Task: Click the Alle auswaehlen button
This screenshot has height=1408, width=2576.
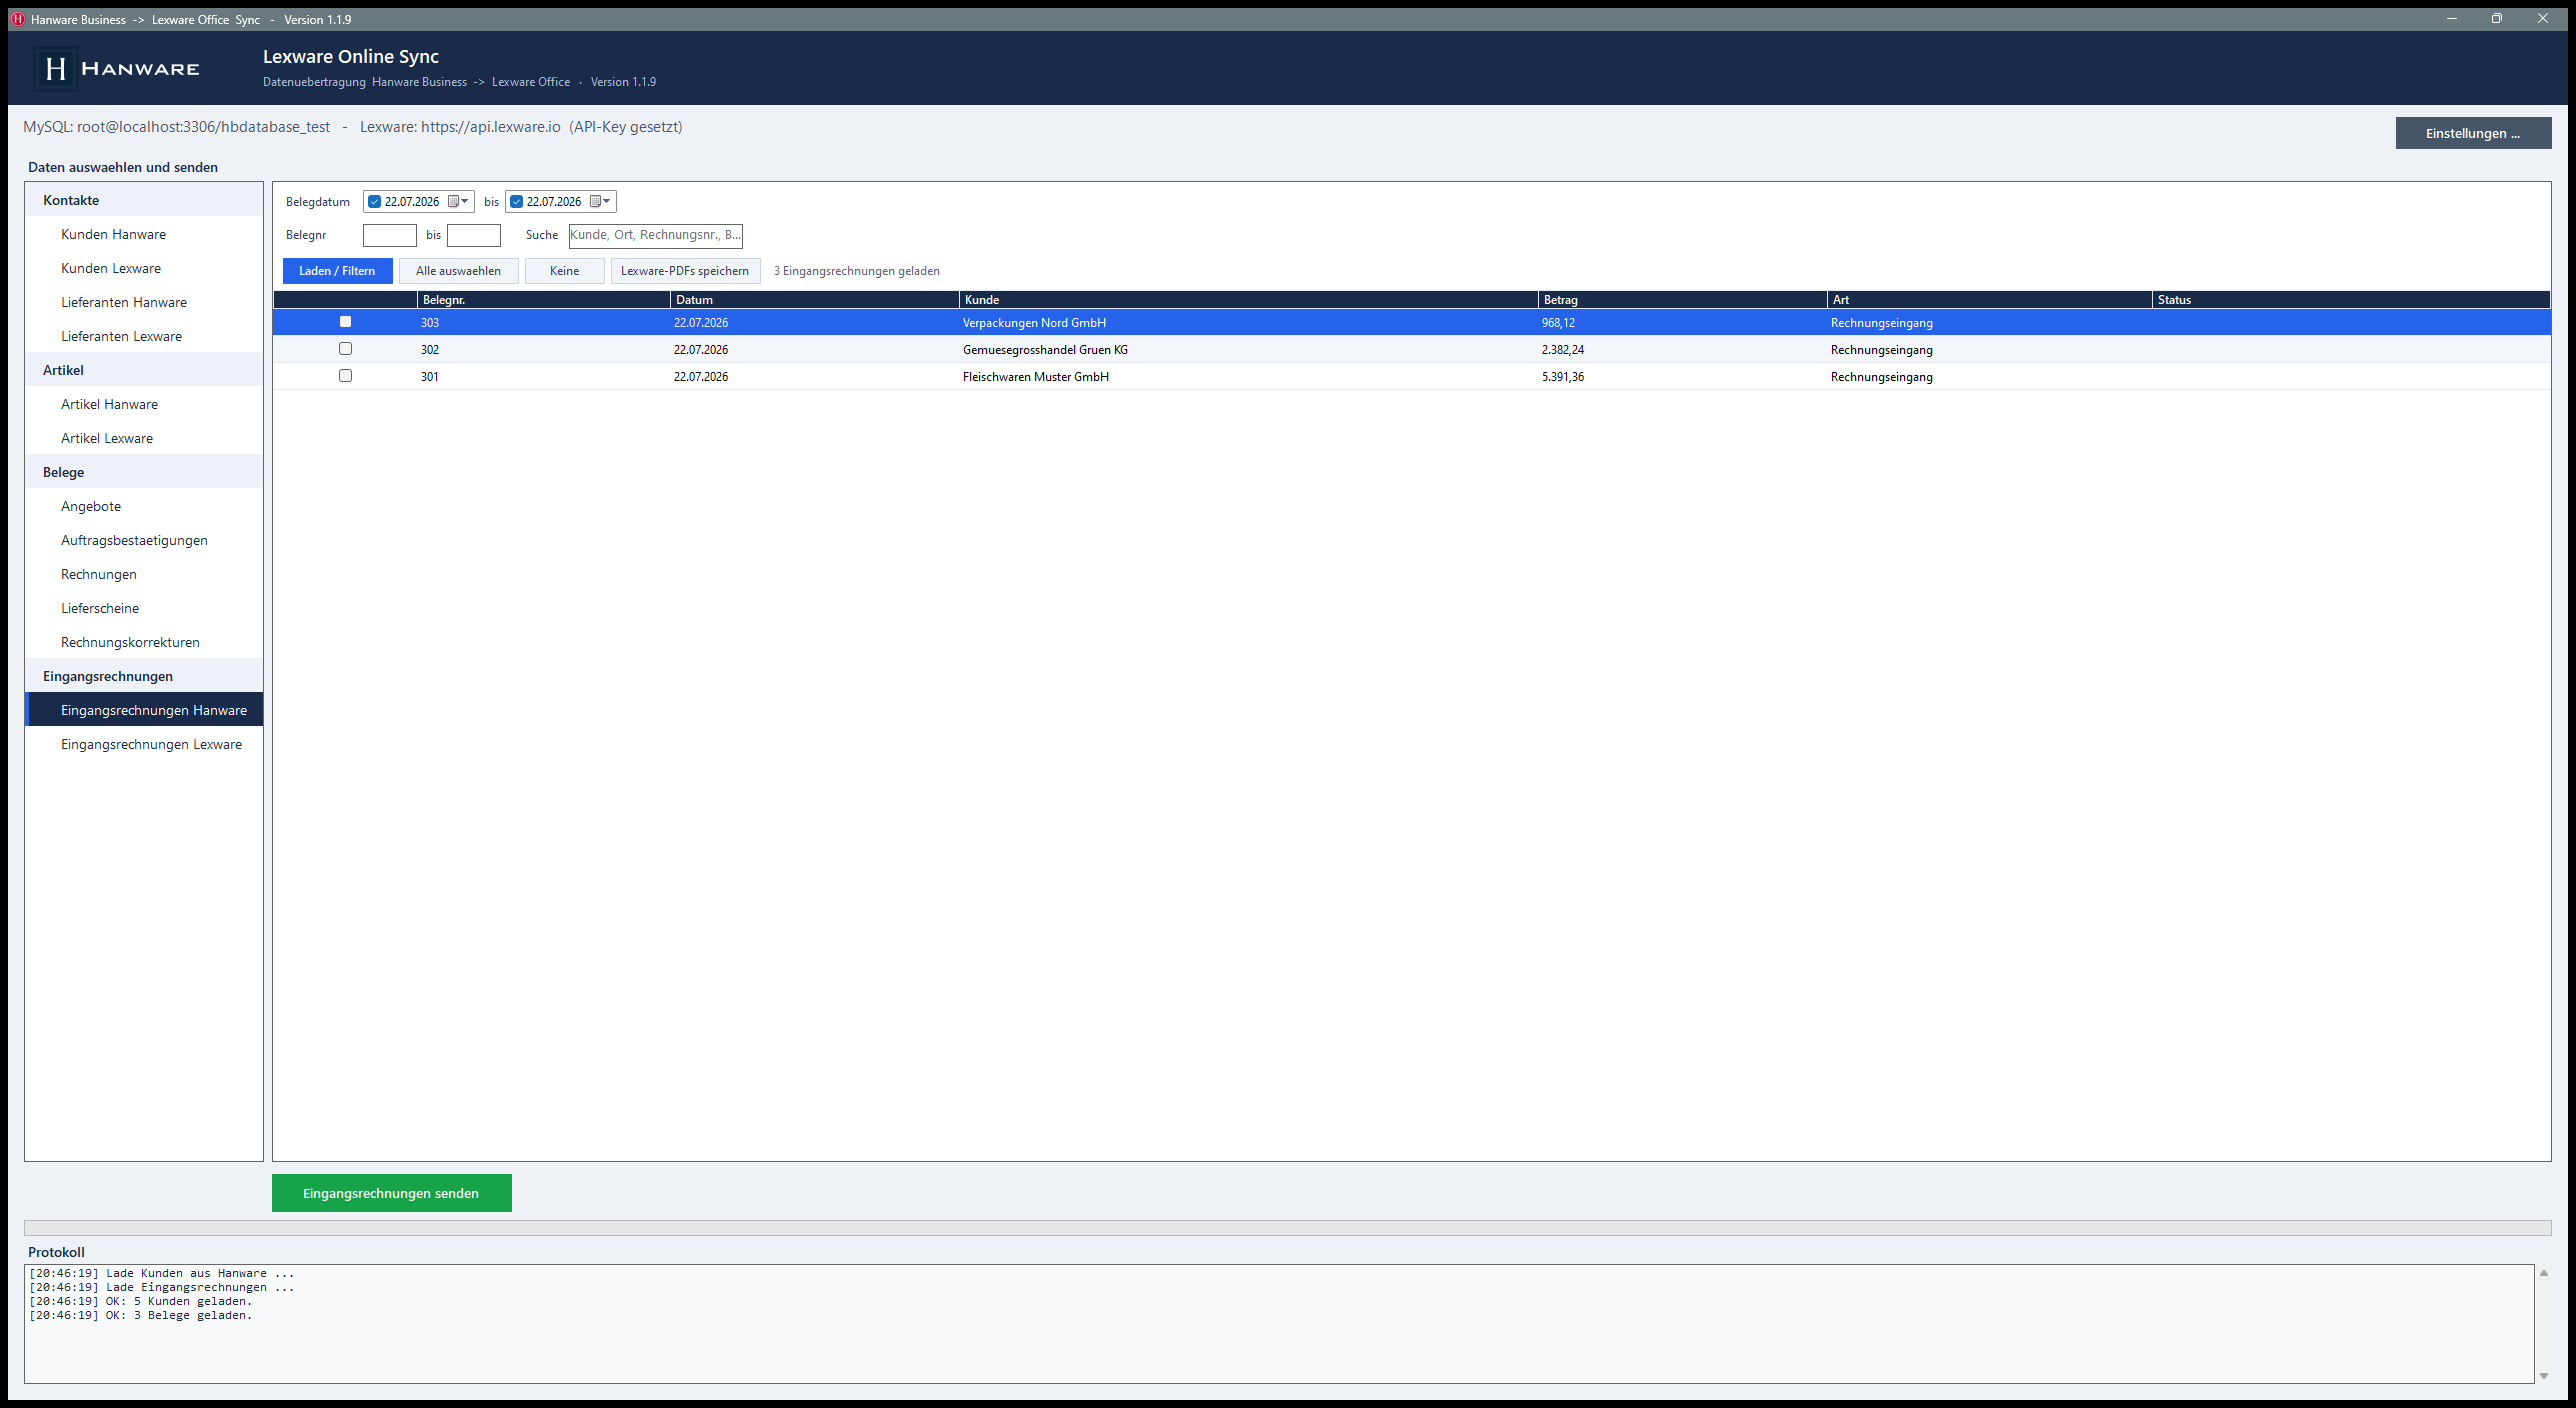Action: coord(458,271)
